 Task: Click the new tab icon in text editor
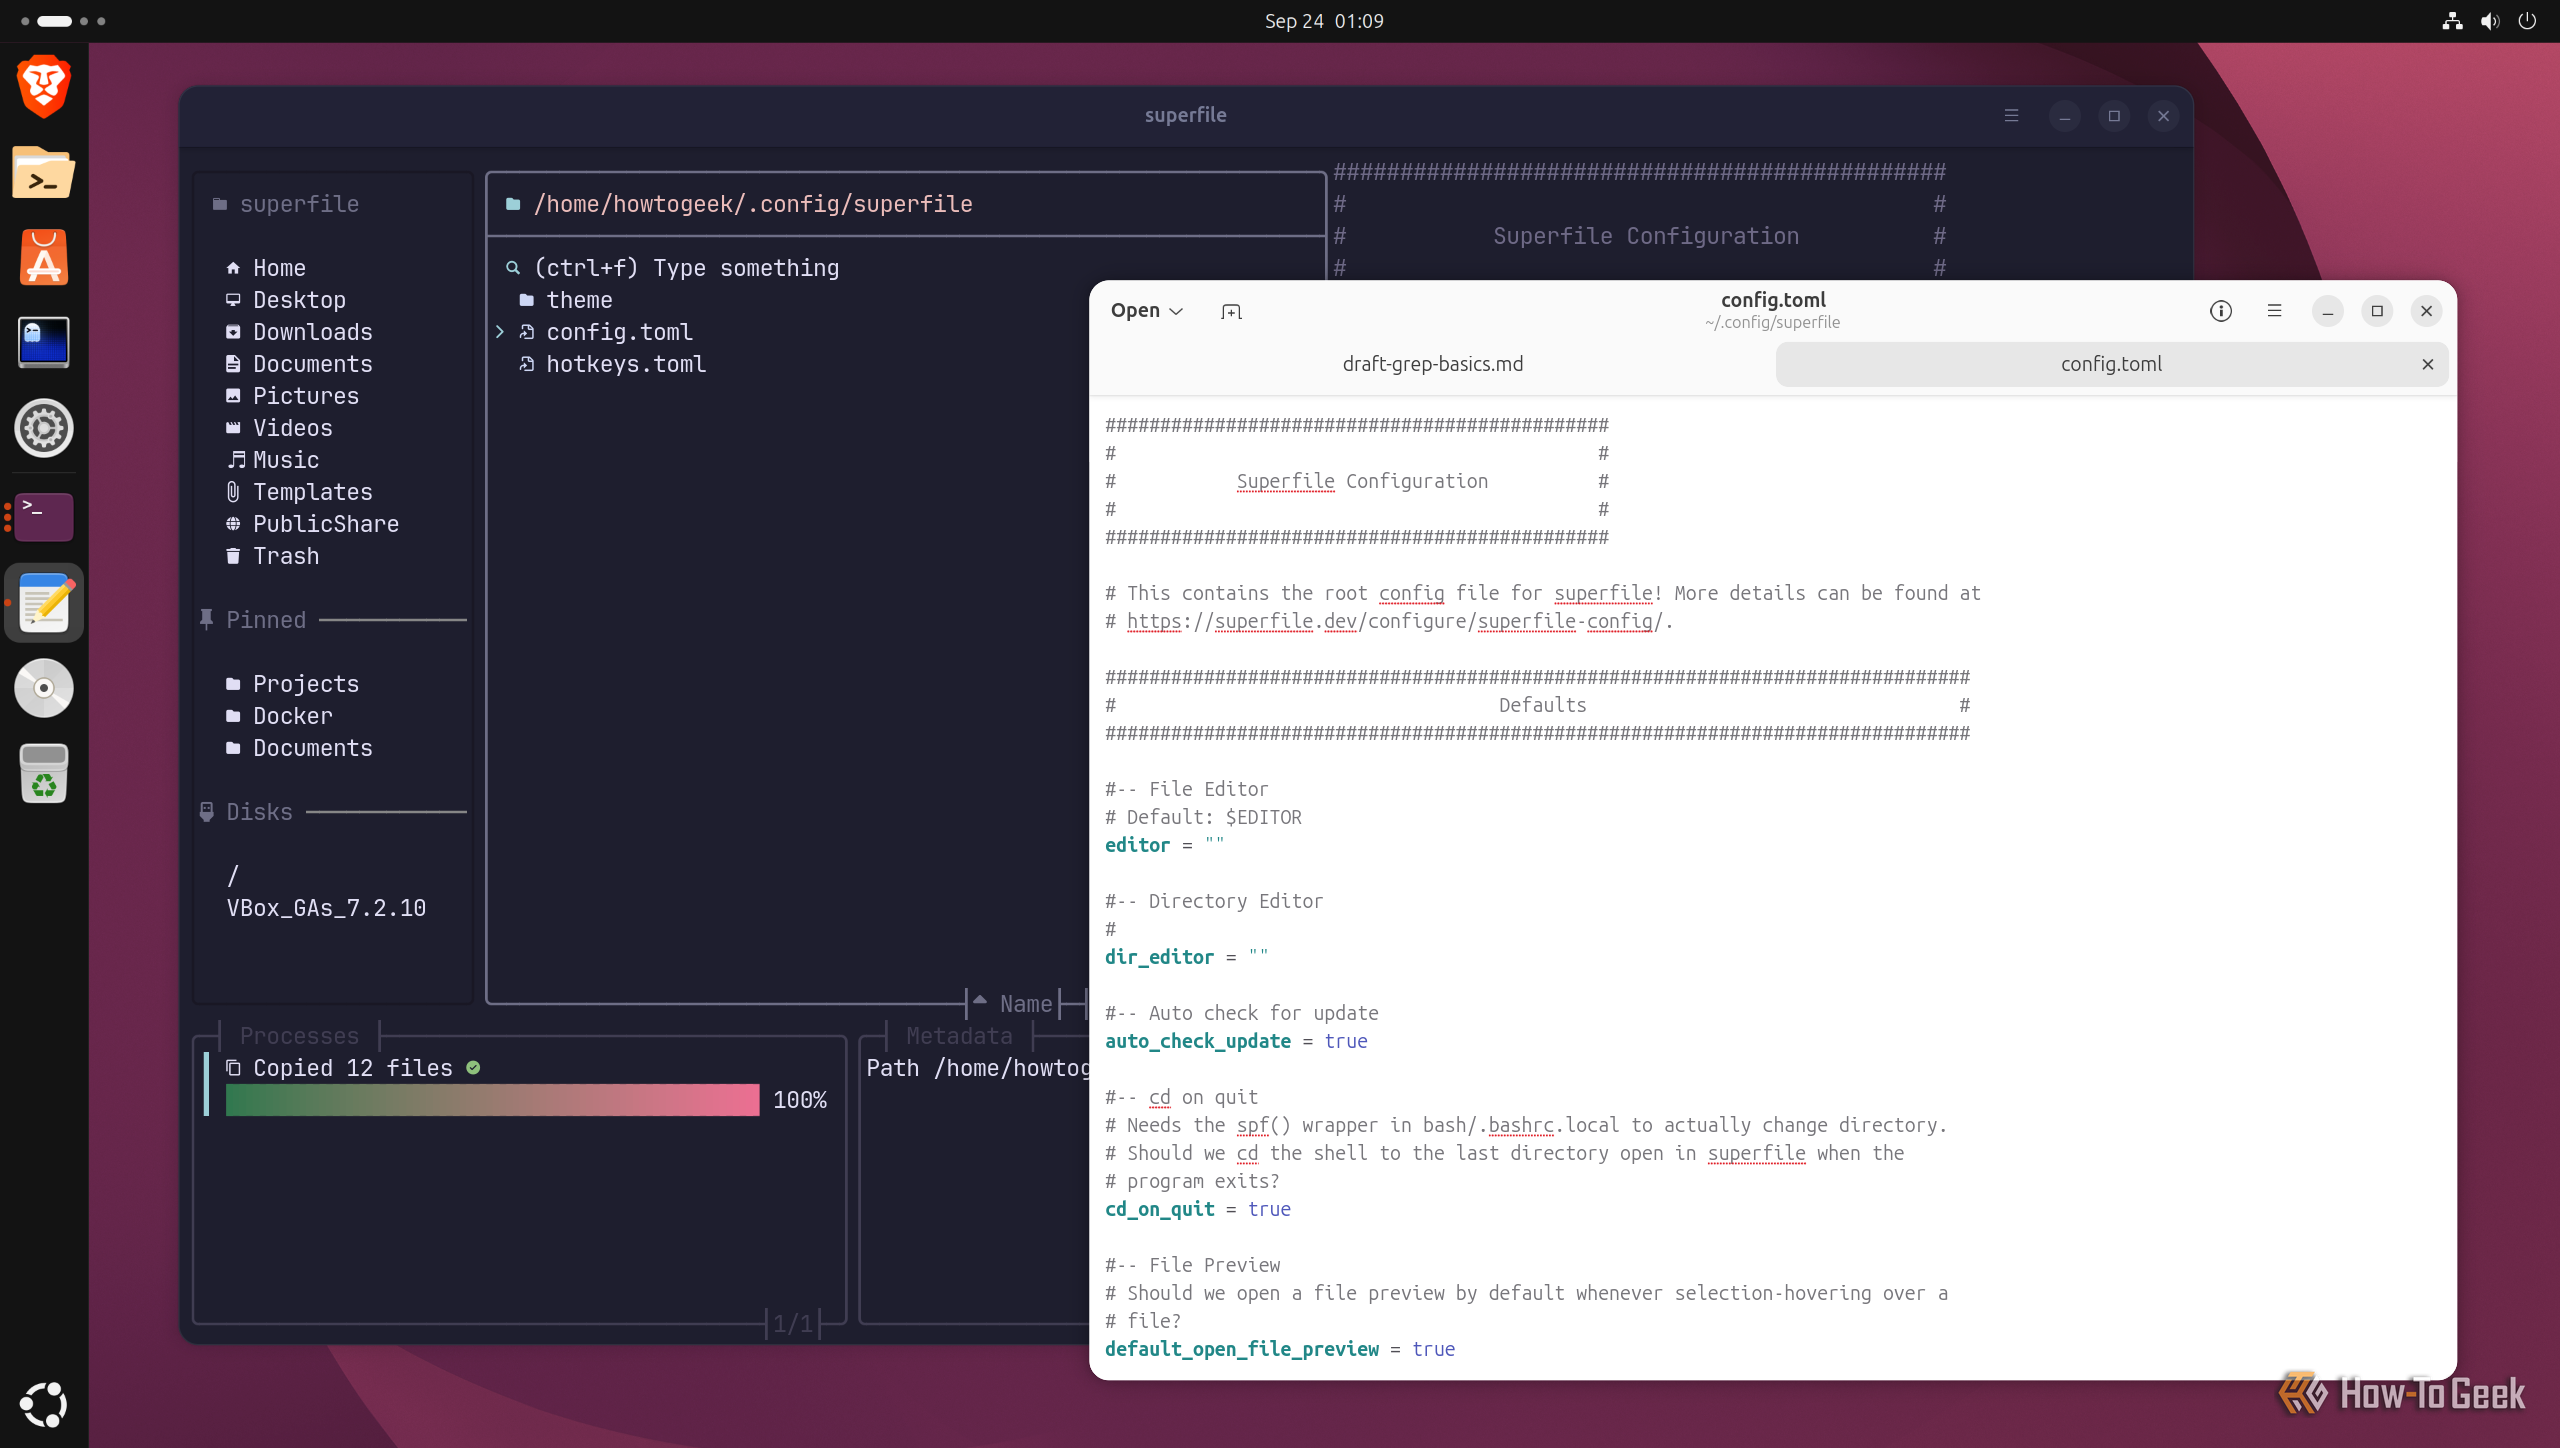coord(1231,311)
